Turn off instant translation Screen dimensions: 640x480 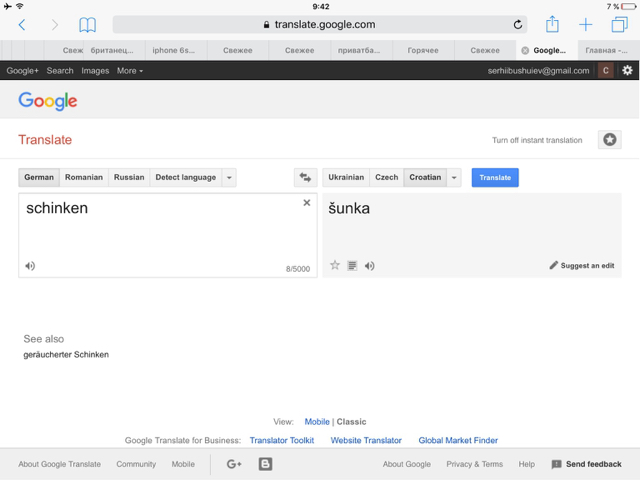(537, 140)
